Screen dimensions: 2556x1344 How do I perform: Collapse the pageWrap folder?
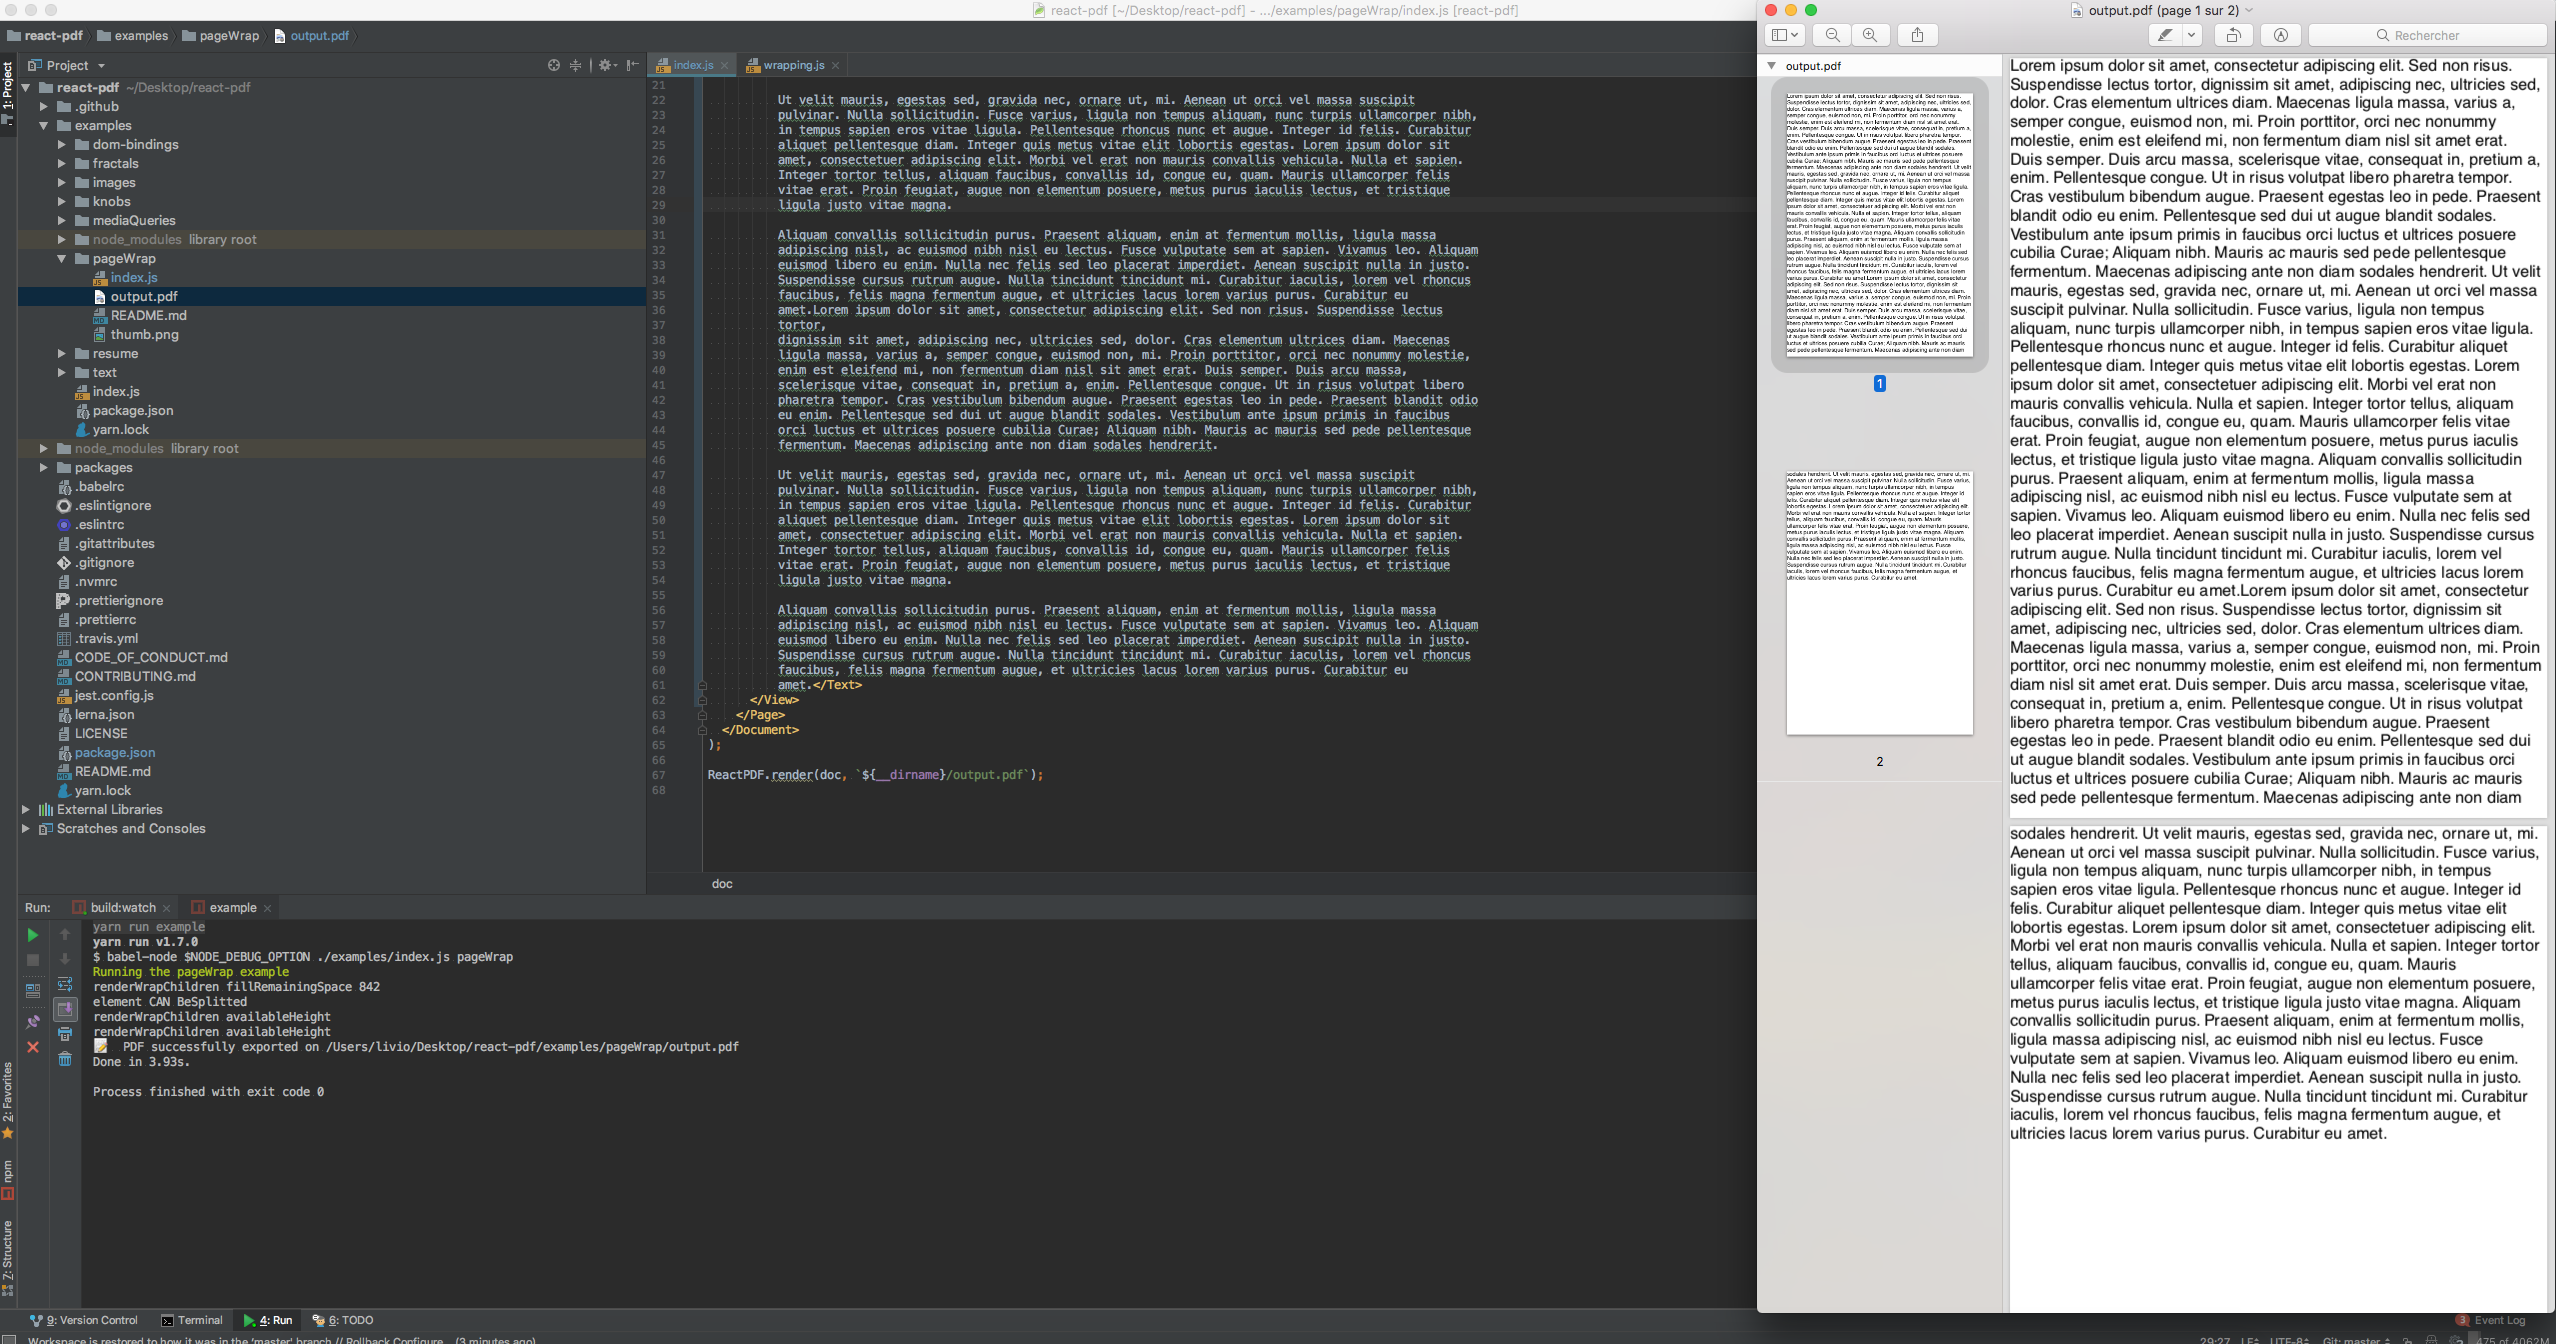click(x=60, y=258)
